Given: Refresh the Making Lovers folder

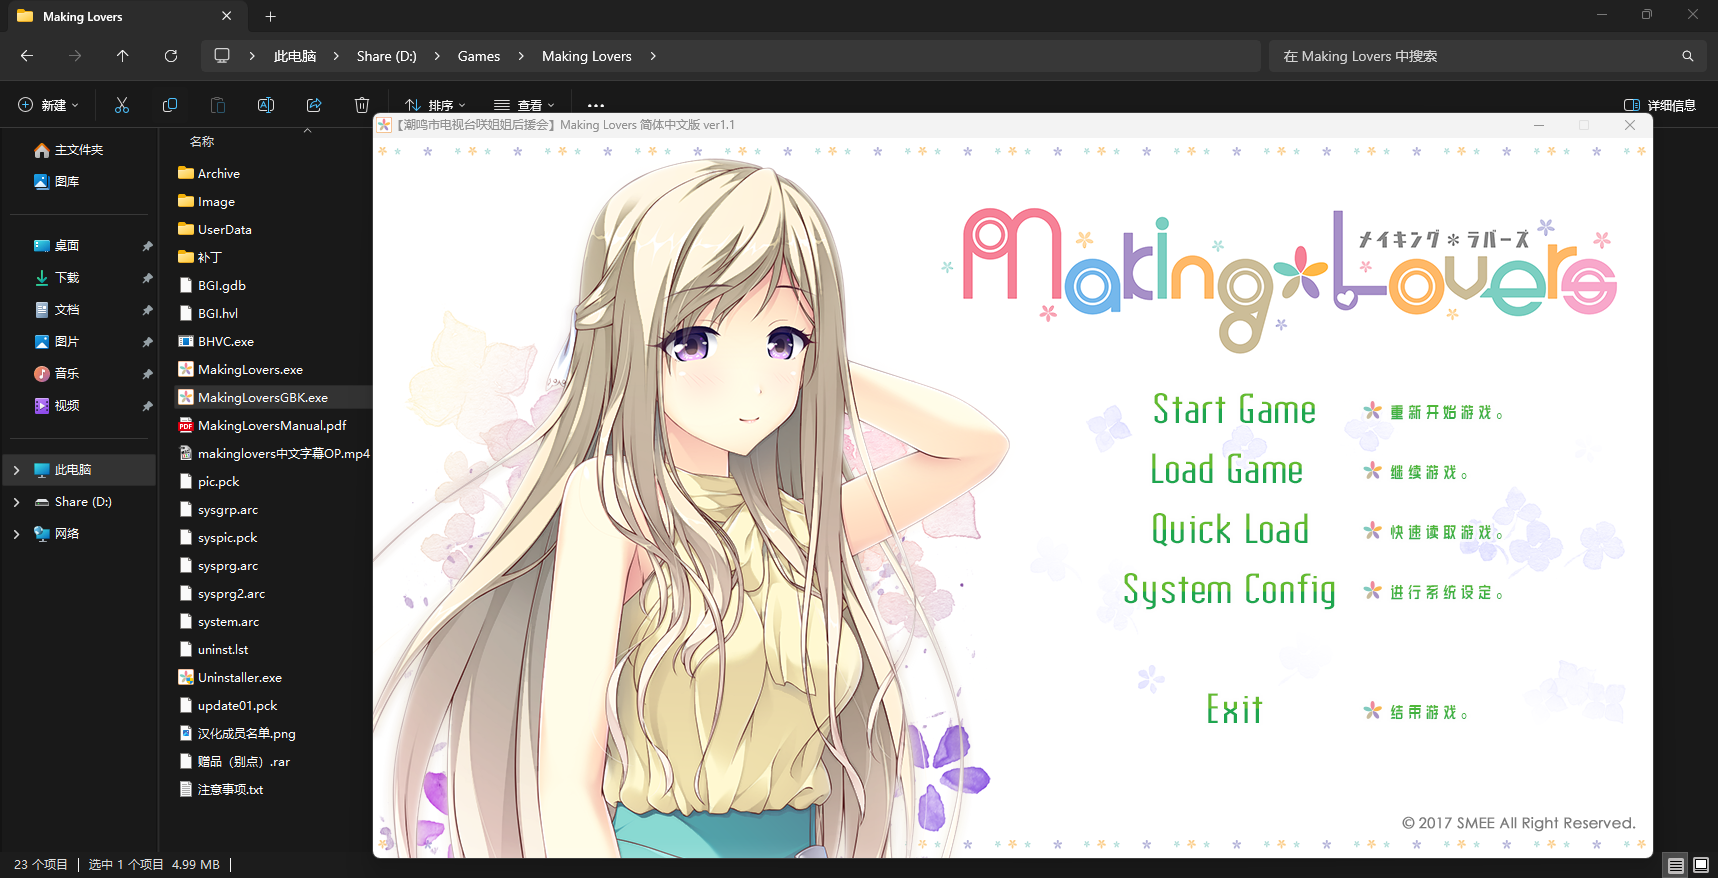Looking at the screenshot, I should click(171, 56).
